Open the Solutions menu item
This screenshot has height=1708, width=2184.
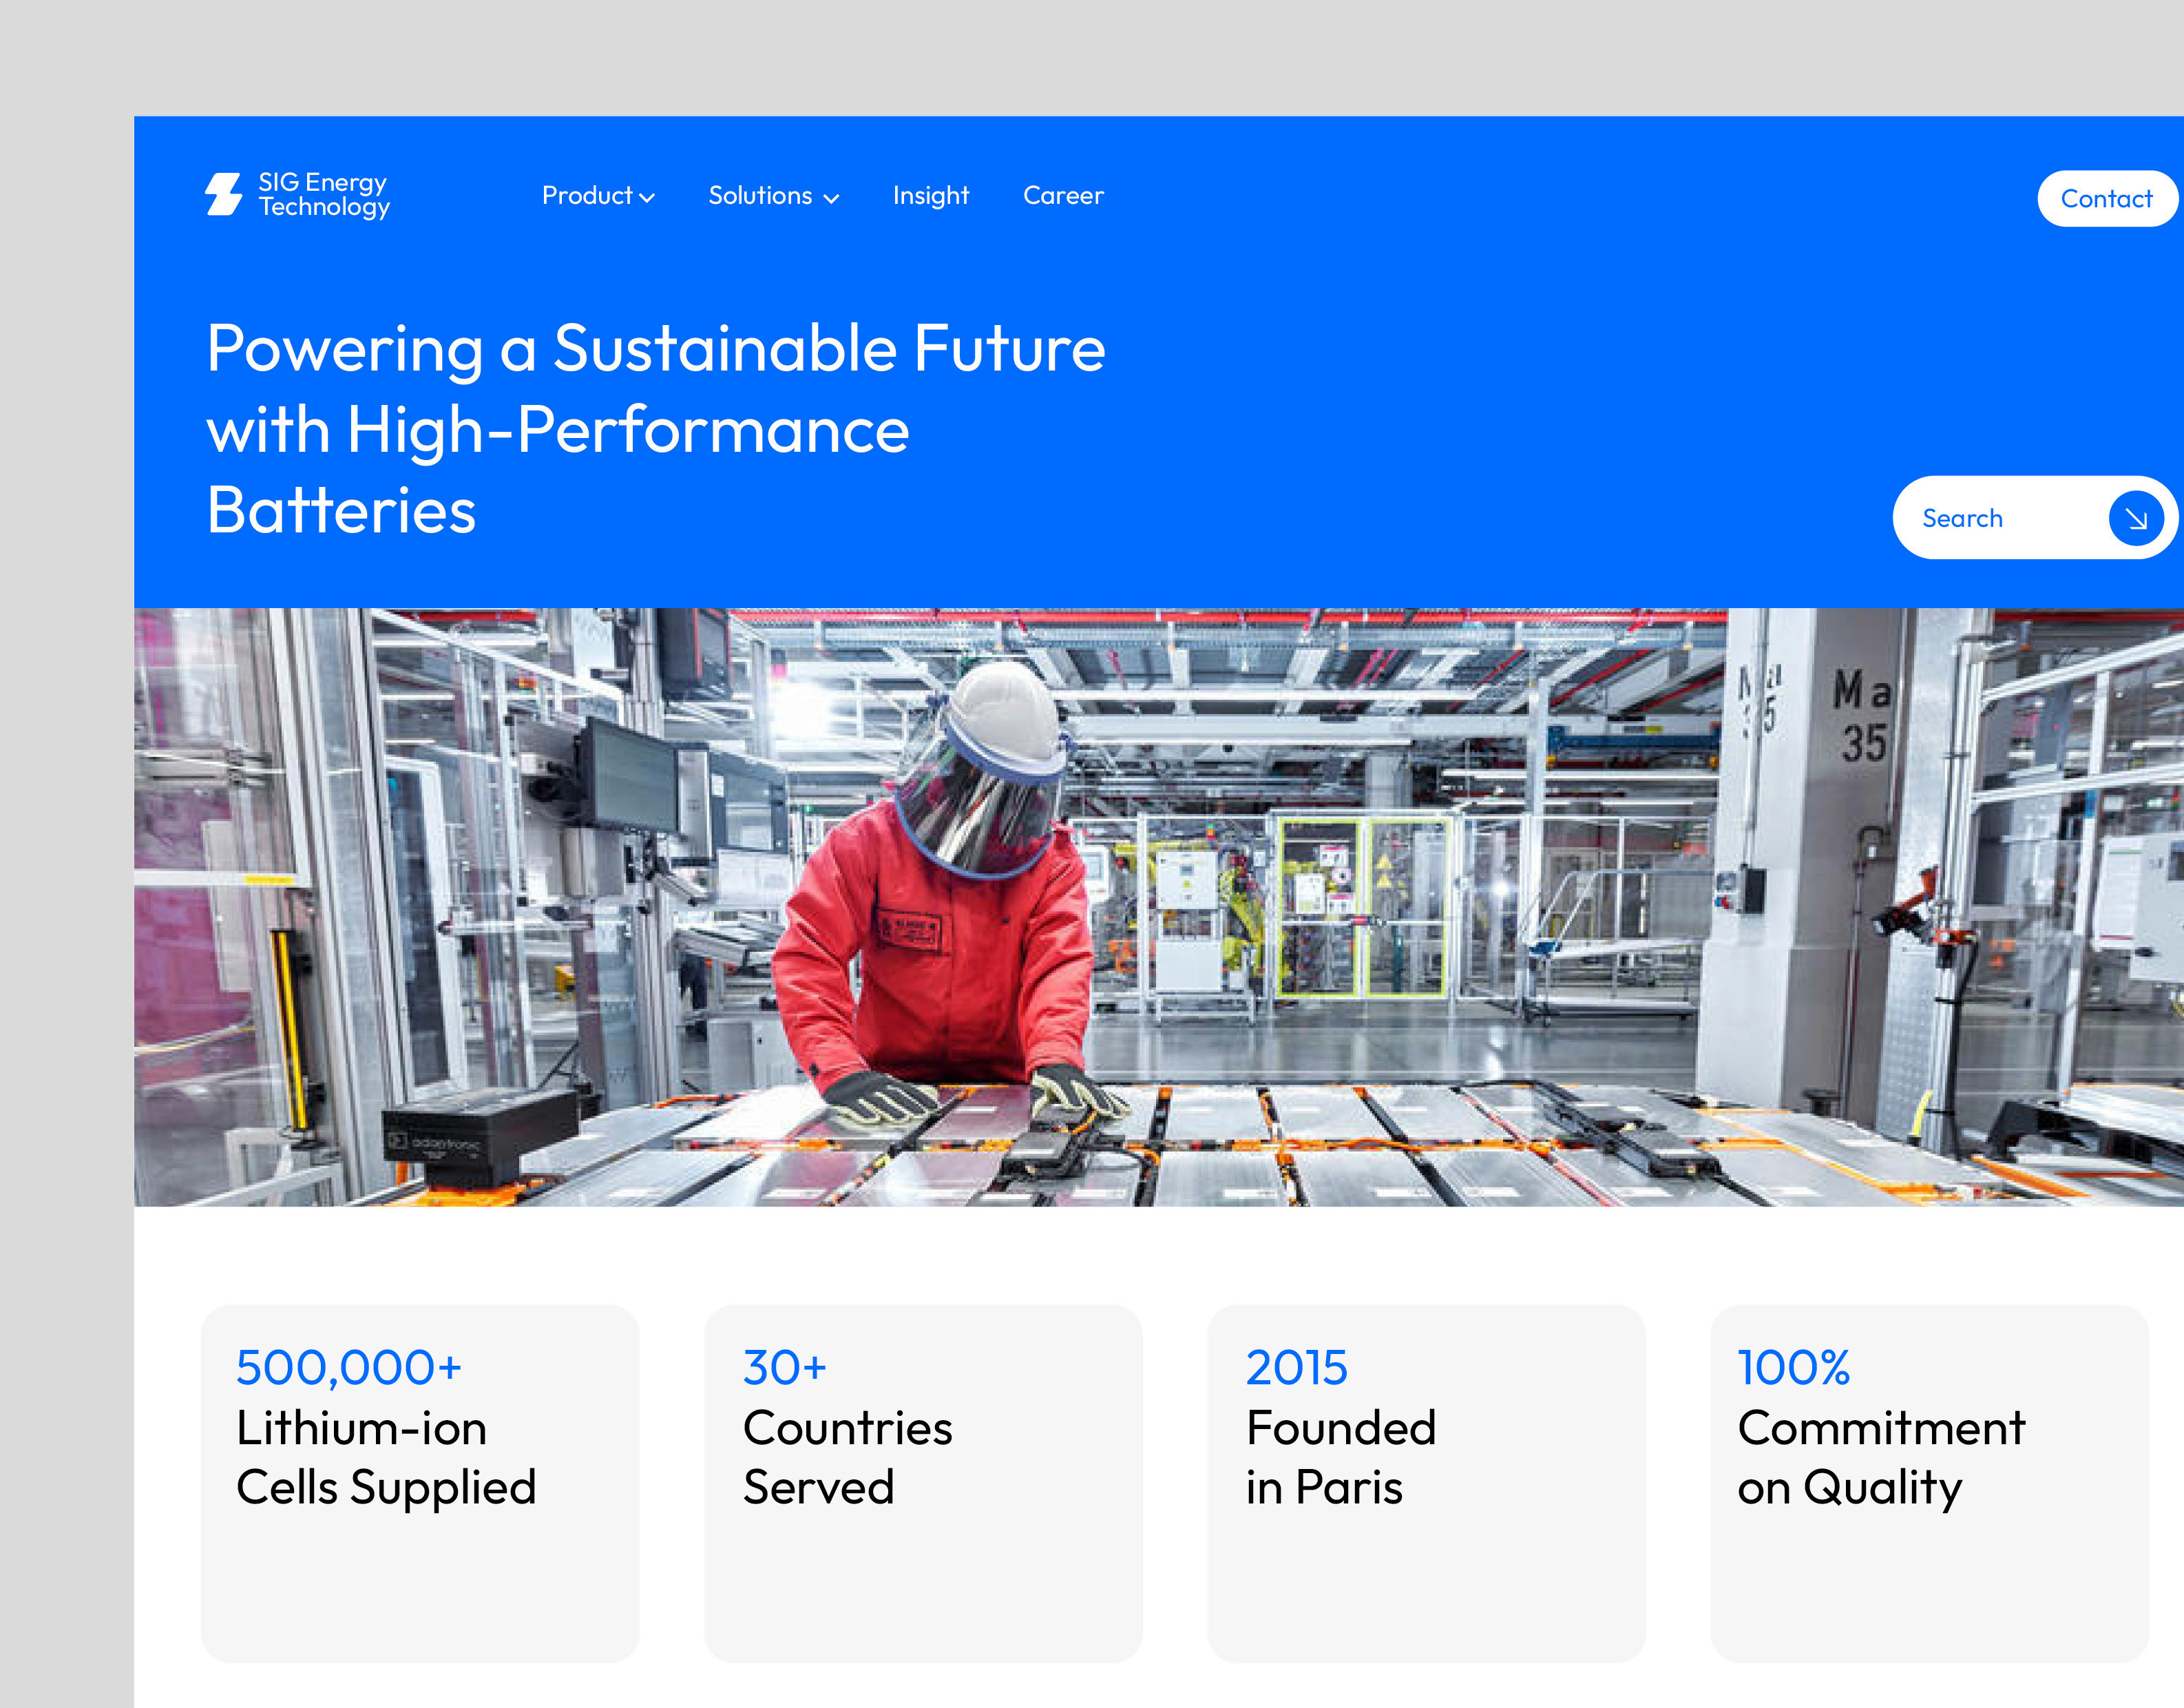point(760,196)
